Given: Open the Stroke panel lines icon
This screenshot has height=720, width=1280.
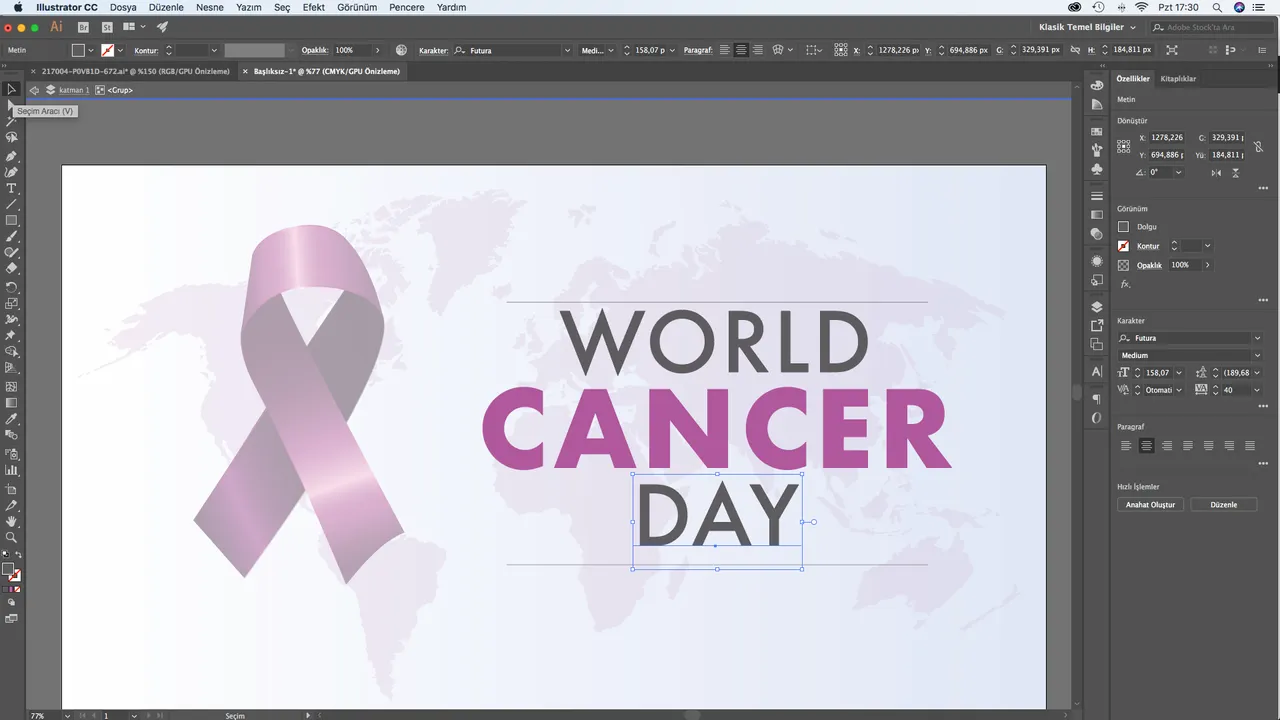Looking at the screenshot, I should tap(1097, 196).
